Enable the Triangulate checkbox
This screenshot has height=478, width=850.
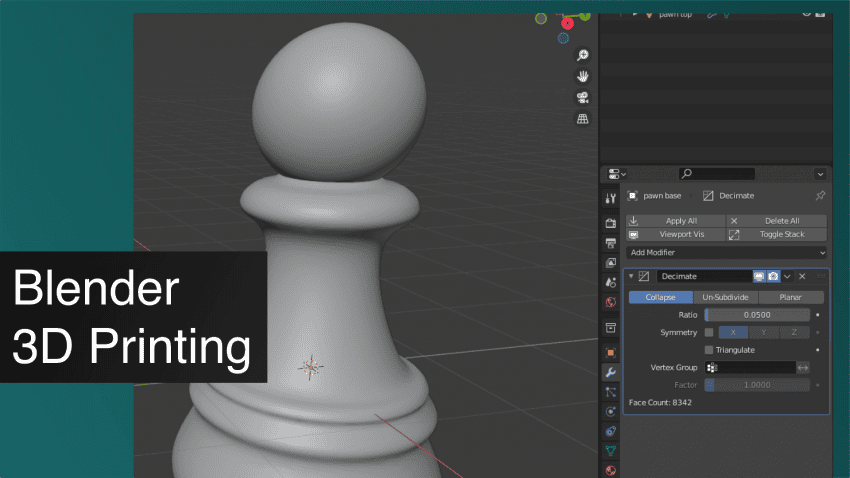click(x=709, y=350)
